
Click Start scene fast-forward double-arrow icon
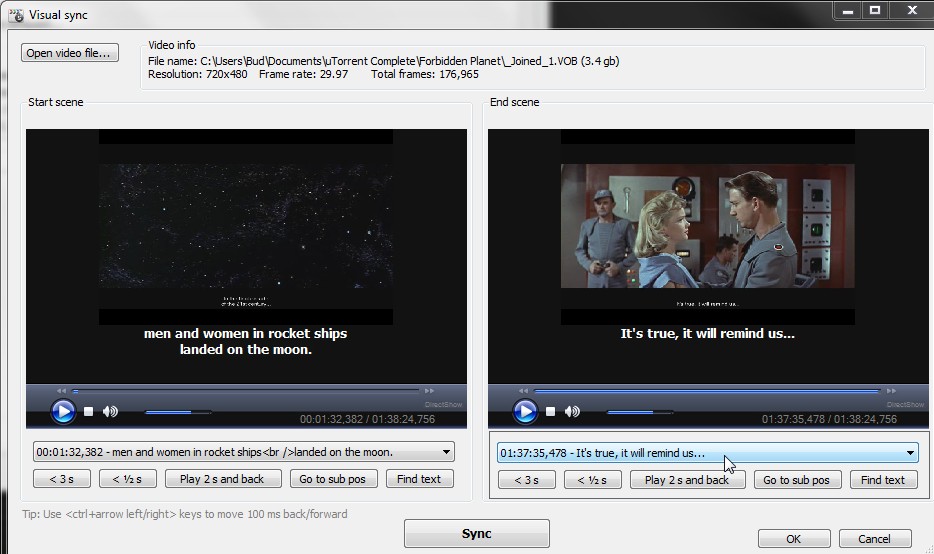click(x=429, y=391)
